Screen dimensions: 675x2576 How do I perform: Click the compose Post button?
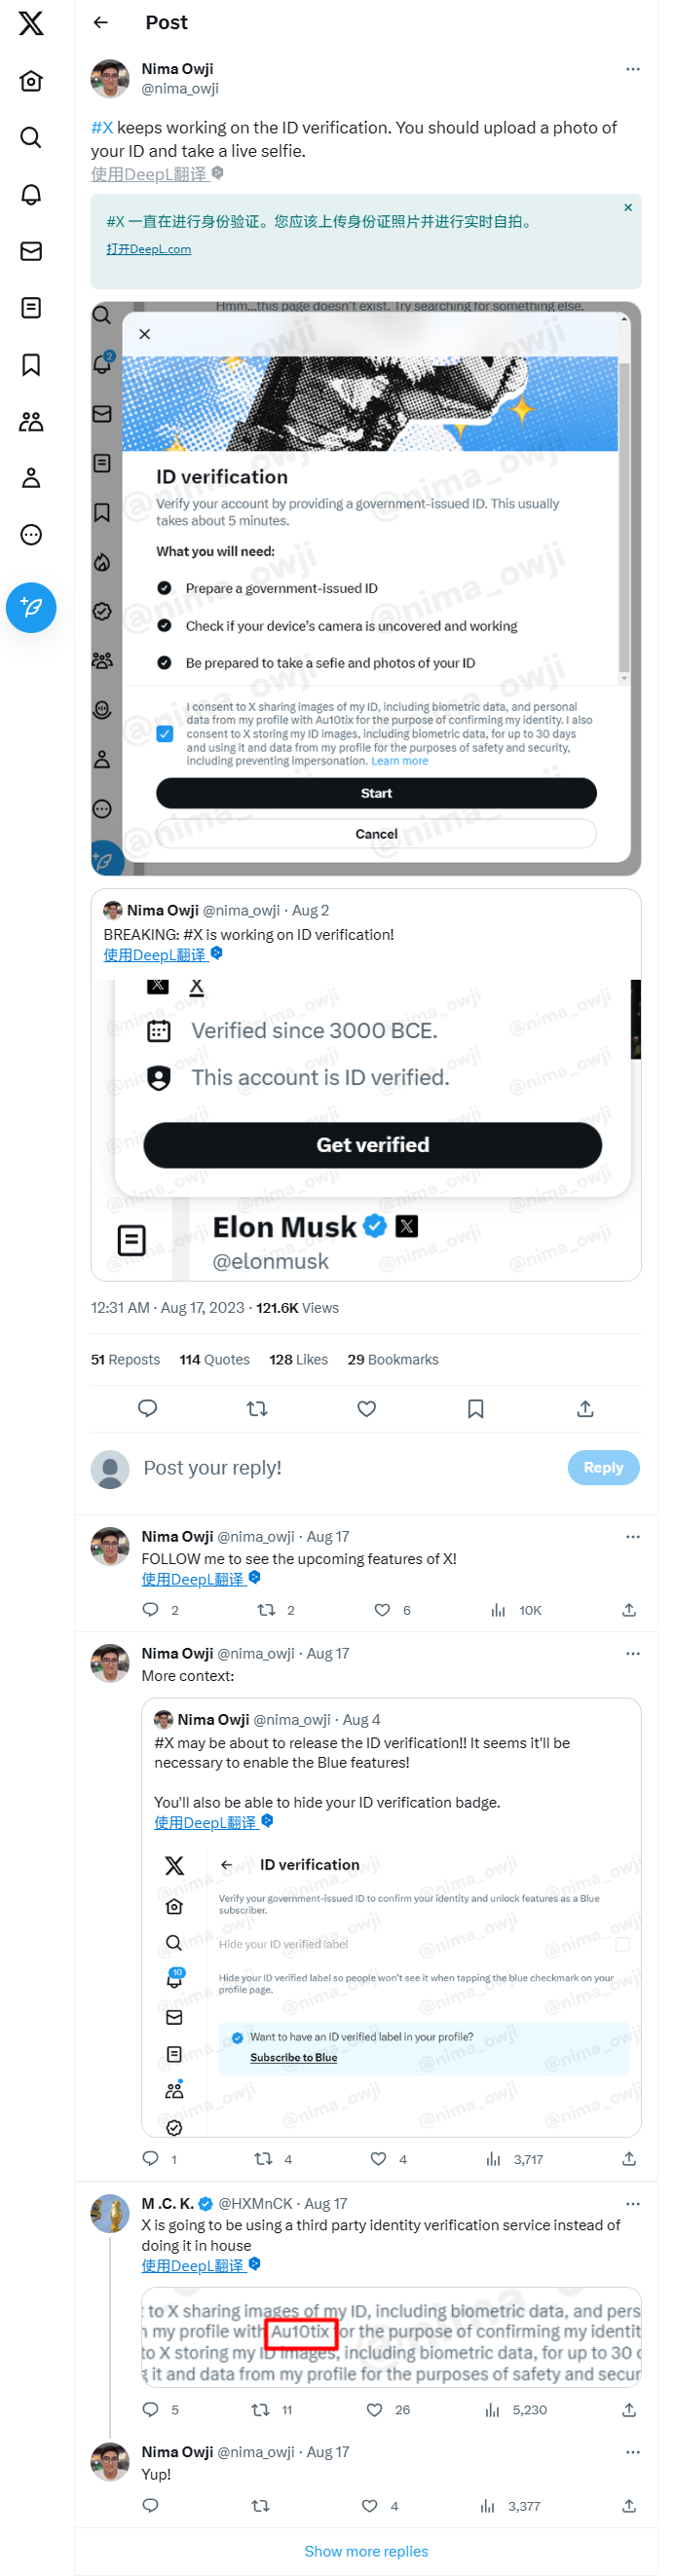tap(31, 608)
